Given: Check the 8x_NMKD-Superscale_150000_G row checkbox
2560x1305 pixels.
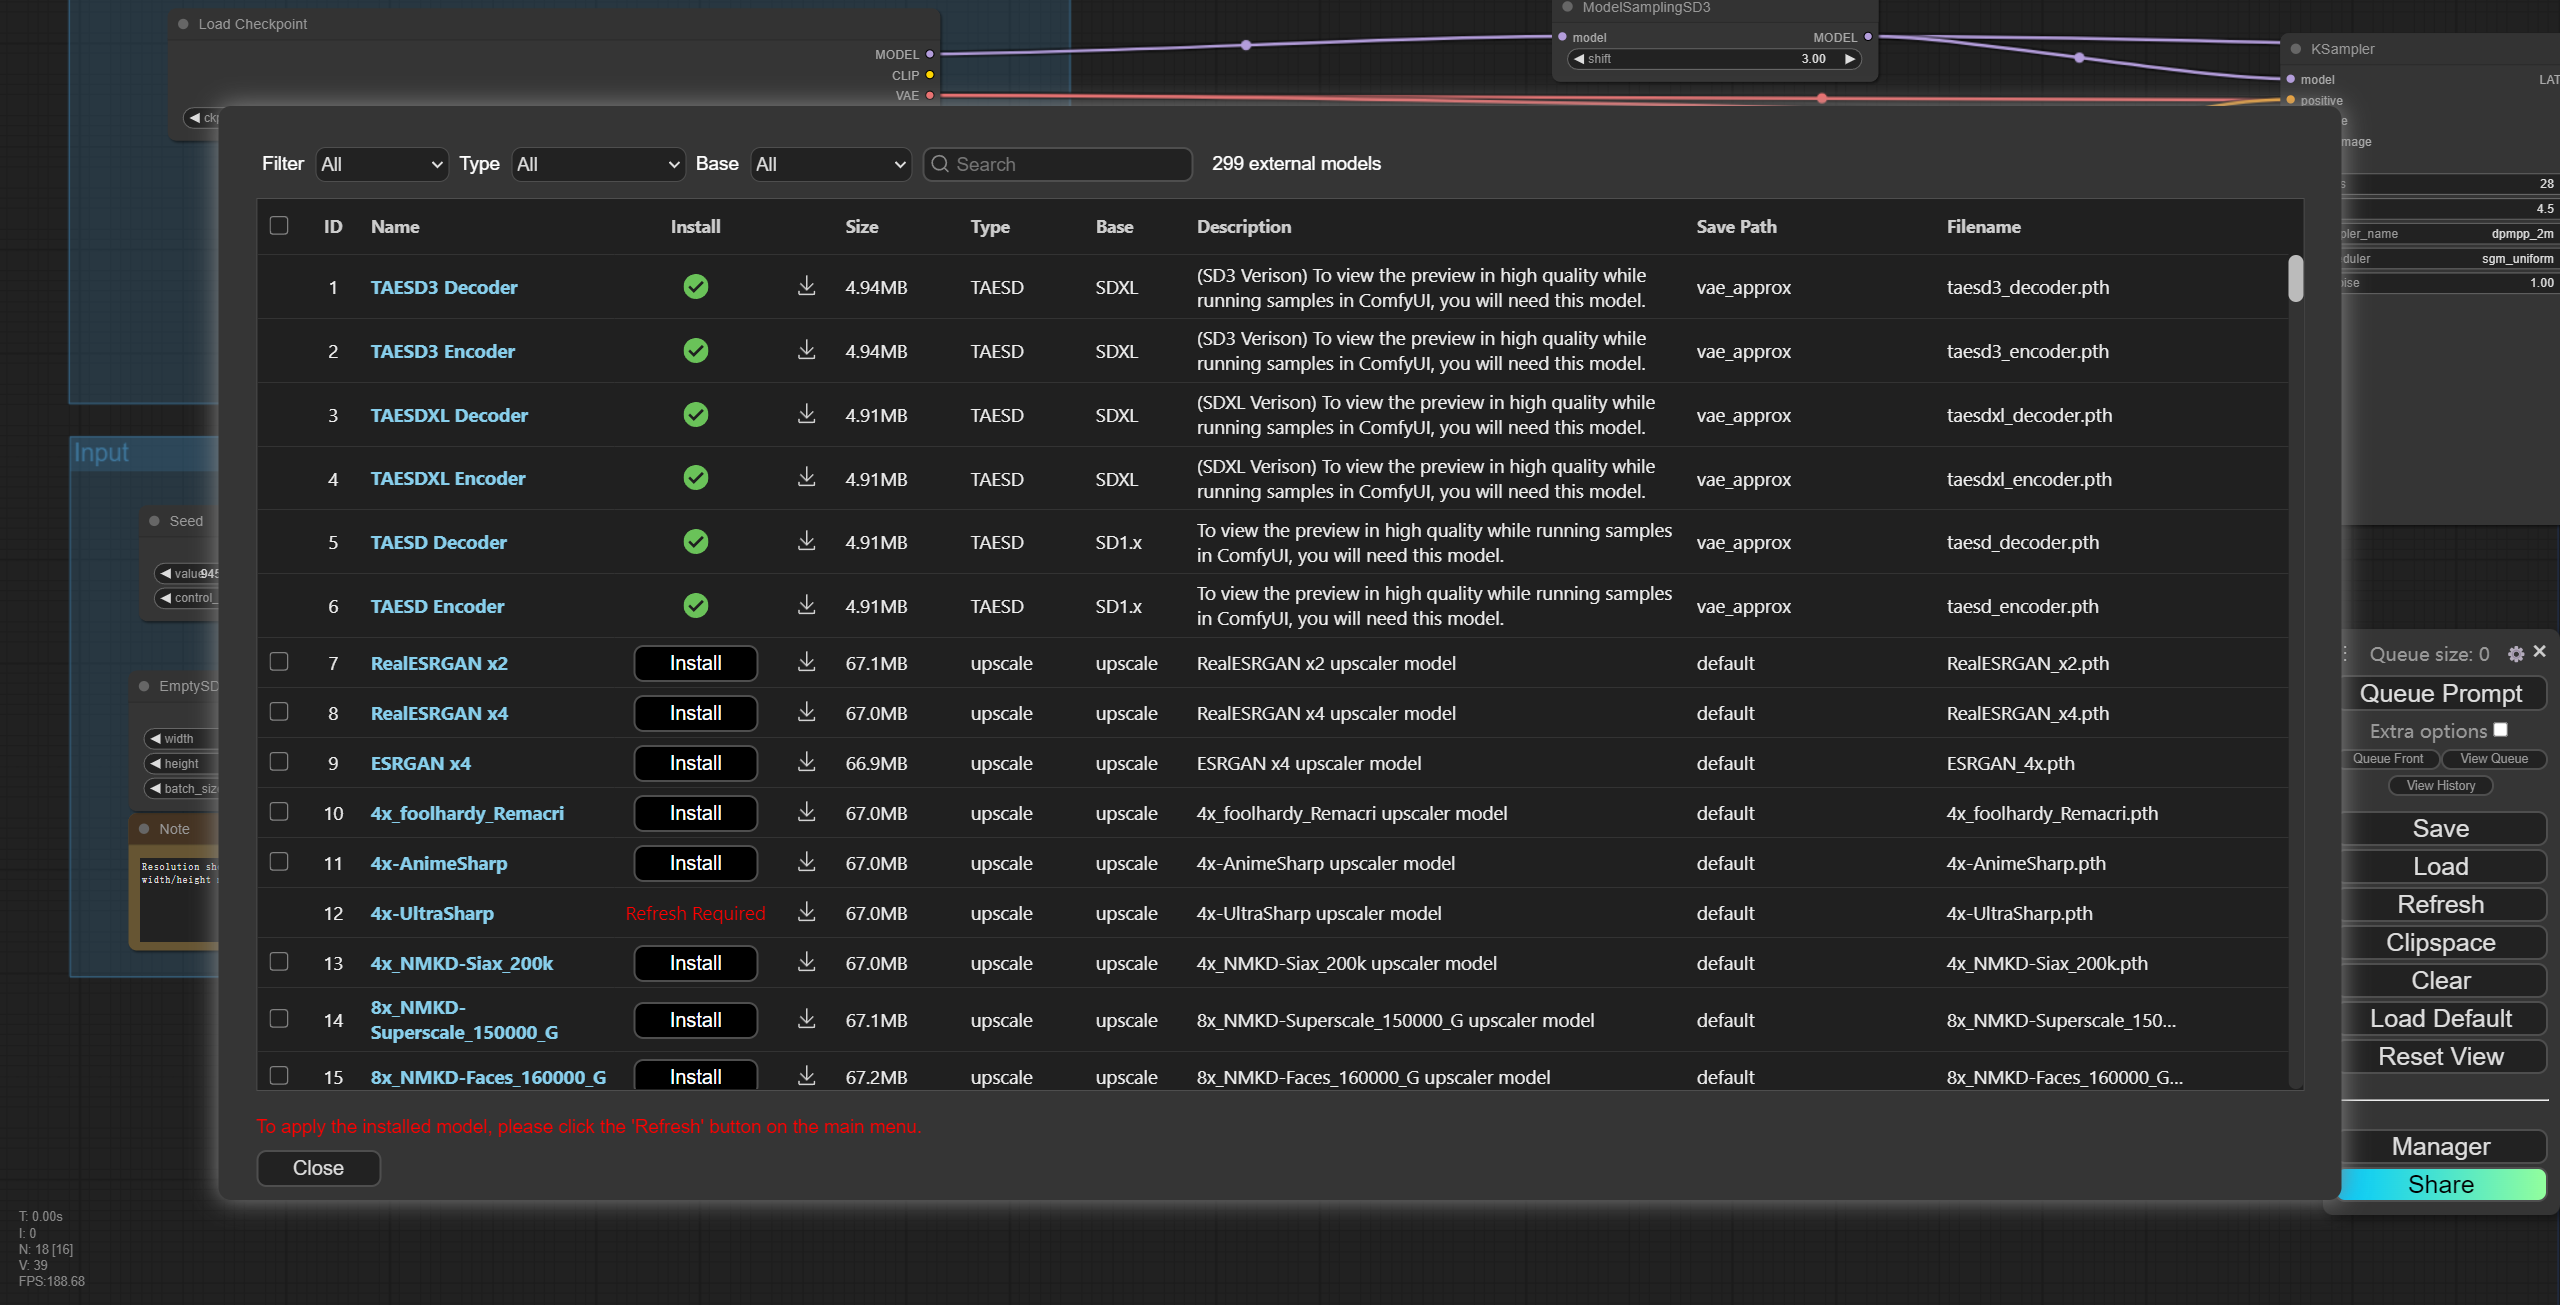Looking at the screenshot, I should (279, 1019).
